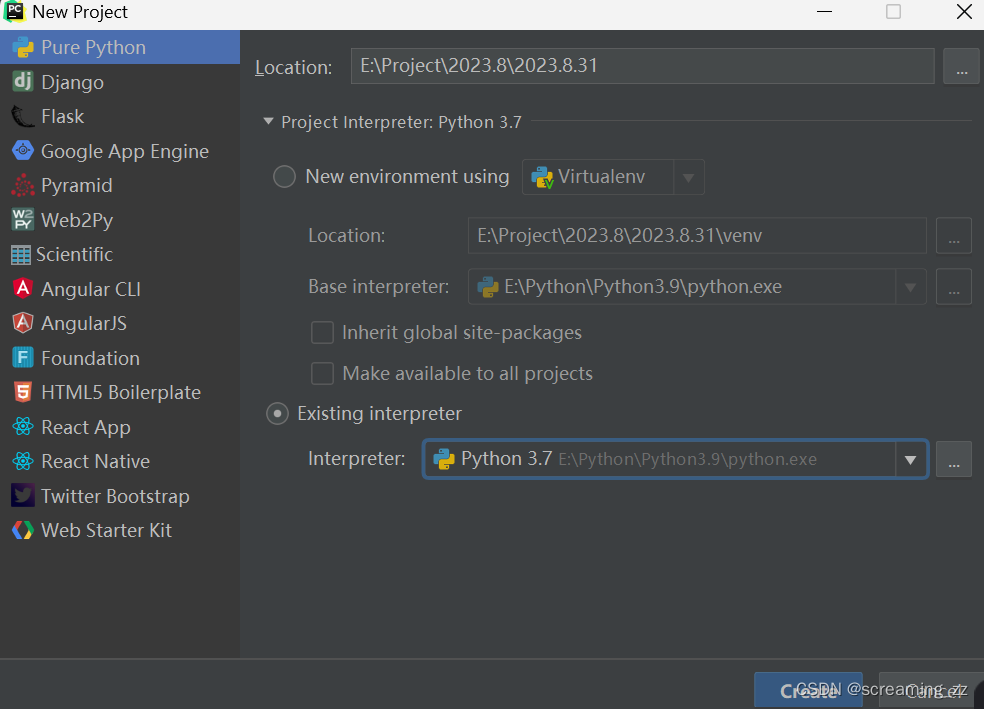Screen dimensions: 984x709
Task: Click the Create button
Action: (x=808, y=690)
